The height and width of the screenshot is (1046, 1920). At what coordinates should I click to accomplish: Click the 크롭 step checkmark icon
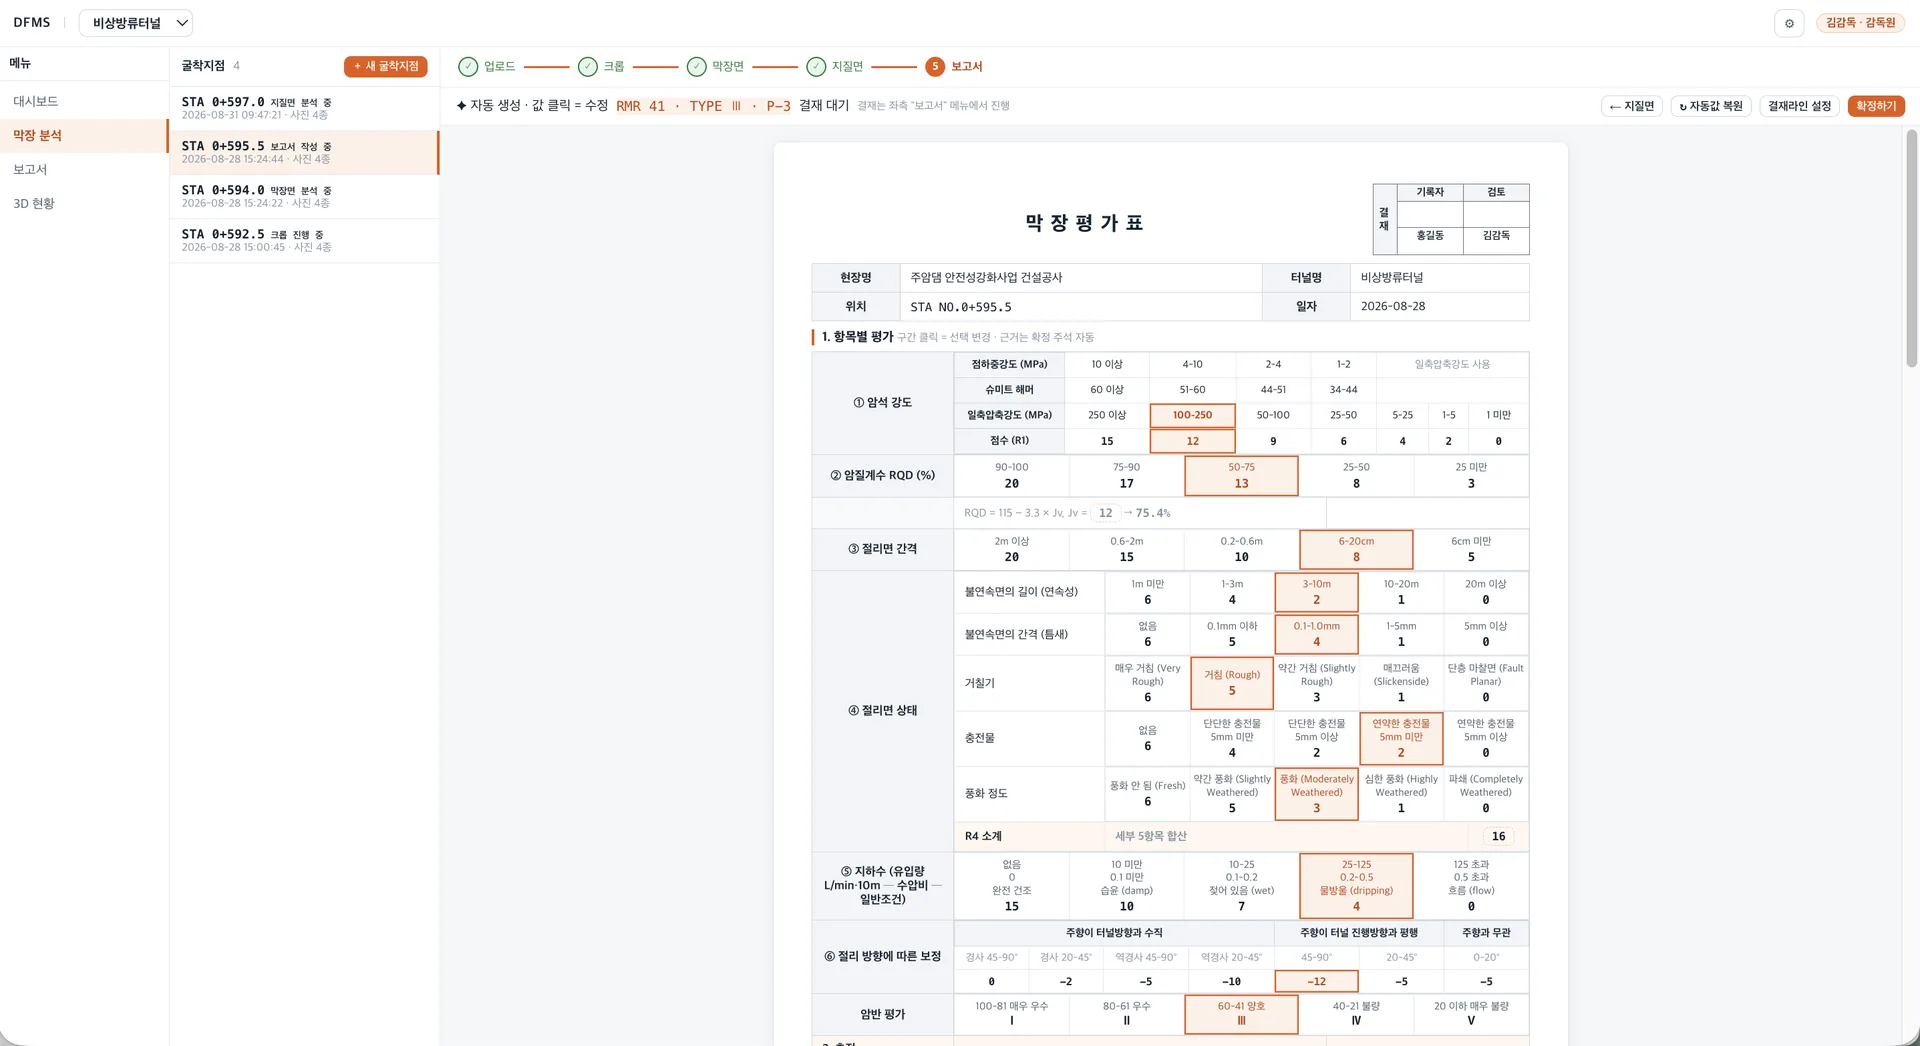pos(588,67)
